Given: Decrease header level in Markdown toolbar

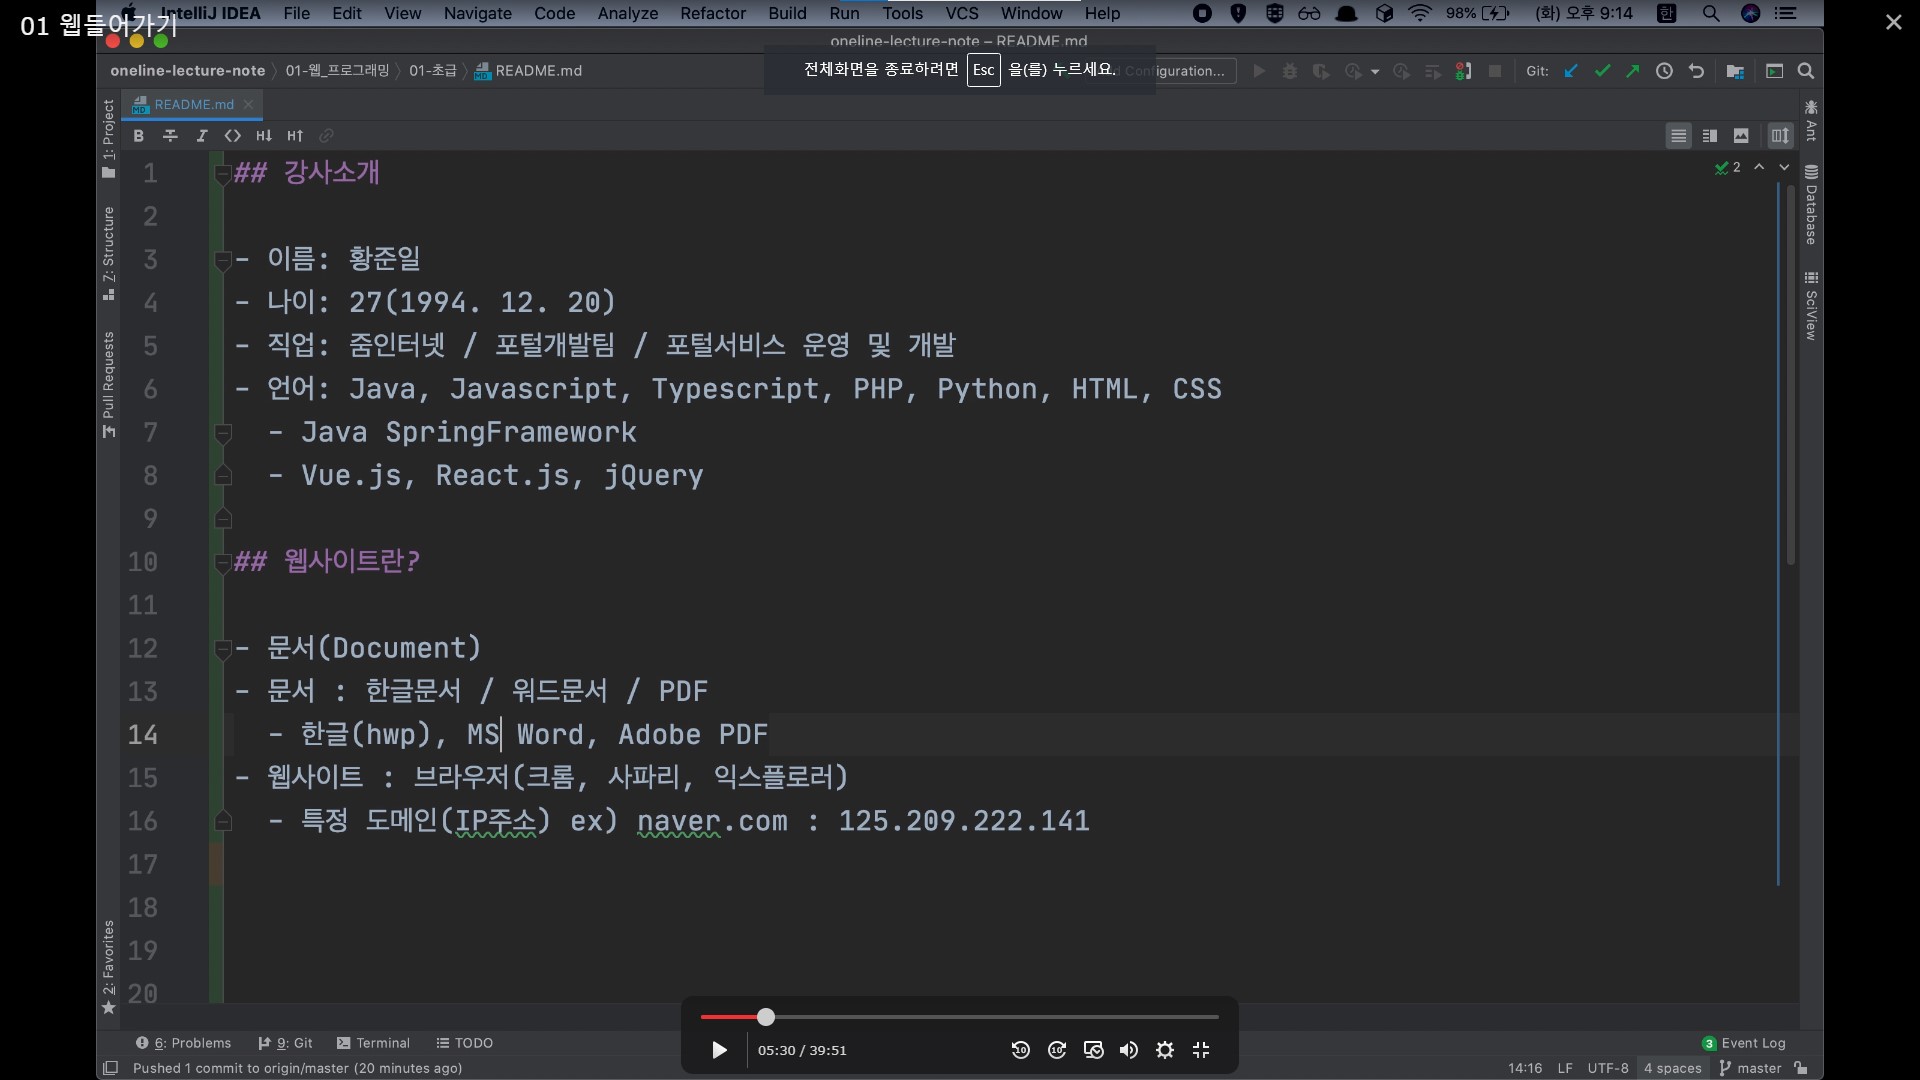Looking at the screenshot, I should pos(264,136).
